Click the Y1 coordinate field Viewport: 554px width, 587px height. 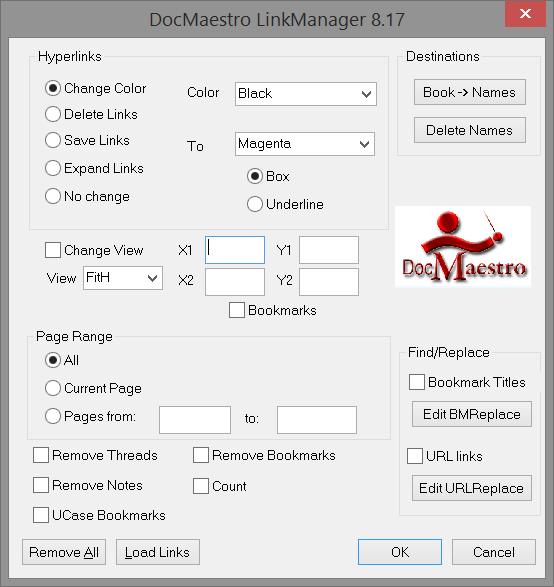pyautogui.click(x=329, y=250)
